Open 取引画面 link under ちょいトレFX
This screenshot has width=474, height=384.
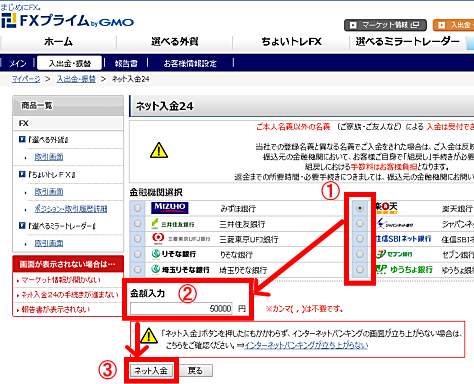pyautogui.click(x=49, y=192)
